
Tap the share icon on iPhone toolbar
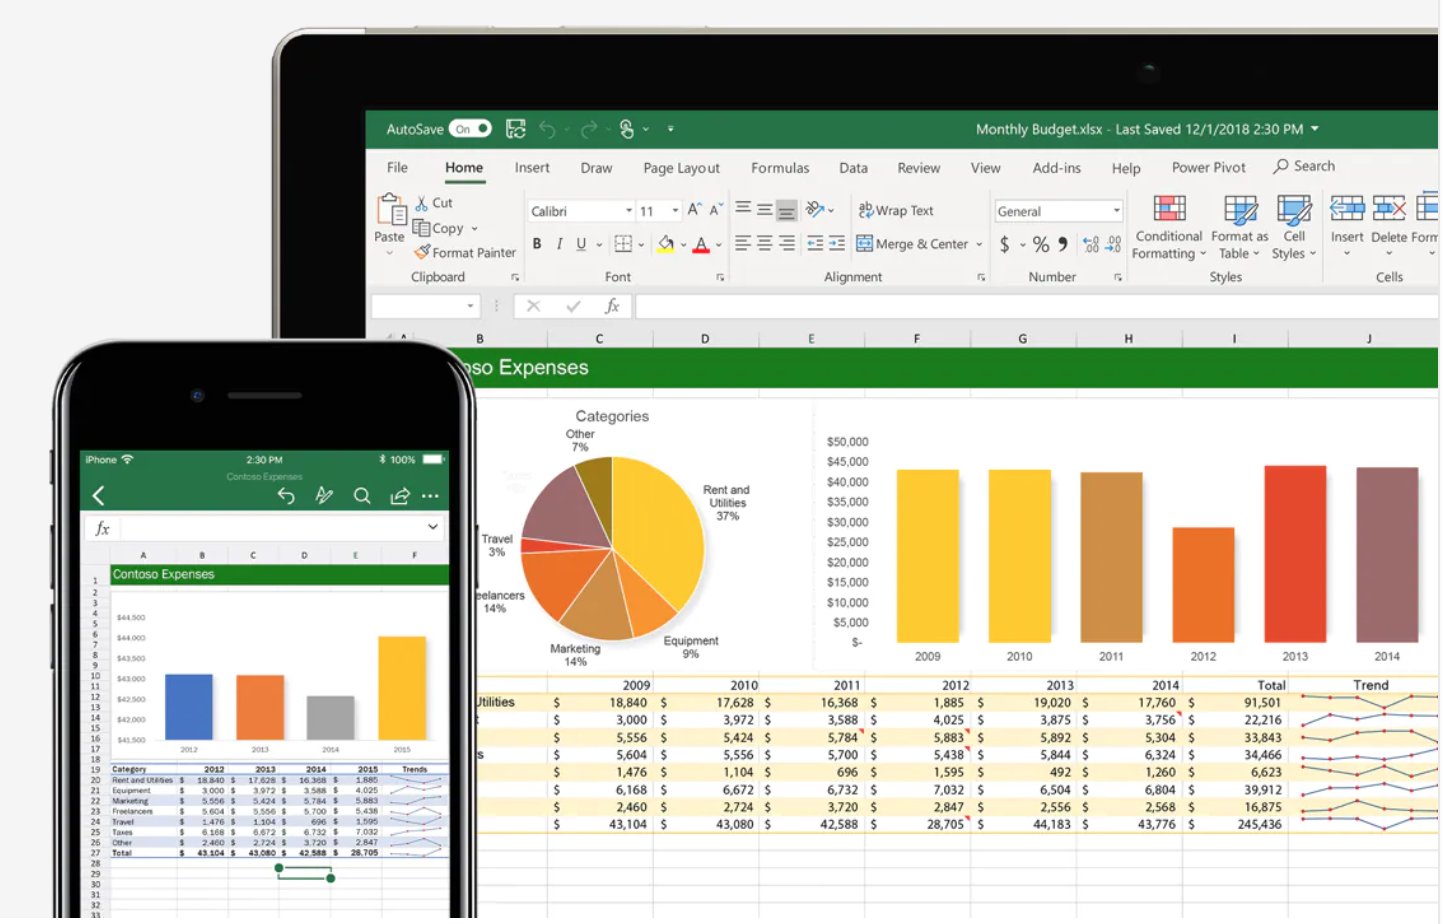(399, 496)
